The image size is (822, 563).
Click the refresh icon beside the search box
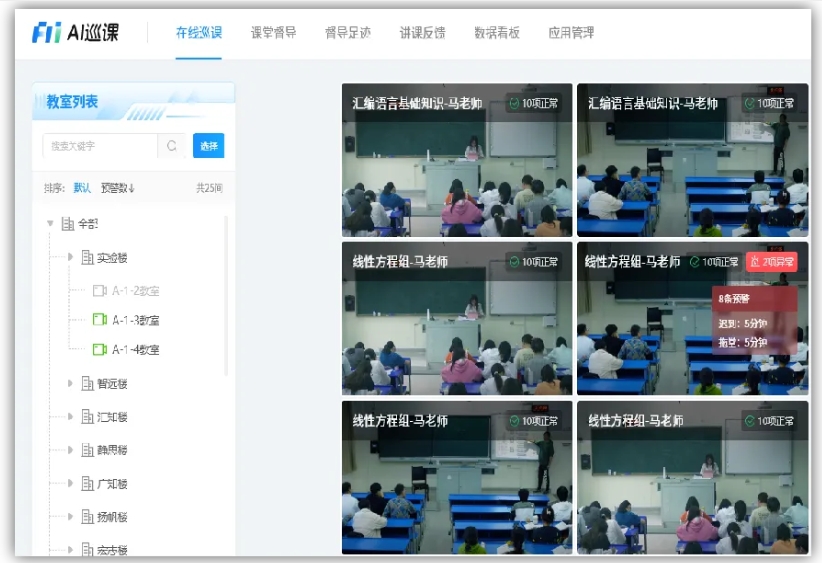click(x=171, y=146)
